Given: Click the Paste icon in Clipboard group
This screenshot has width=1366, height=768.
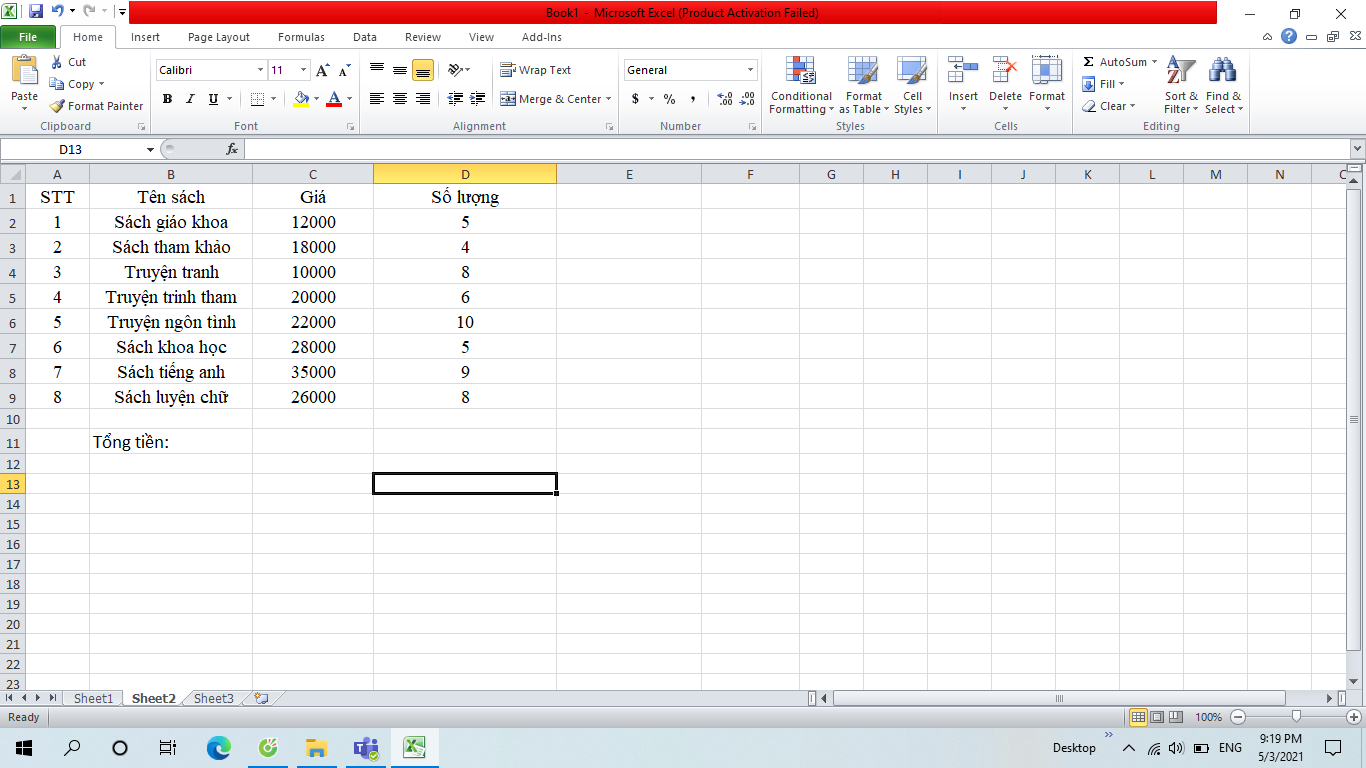Looking at the screenshot, I should pos(24,72).
